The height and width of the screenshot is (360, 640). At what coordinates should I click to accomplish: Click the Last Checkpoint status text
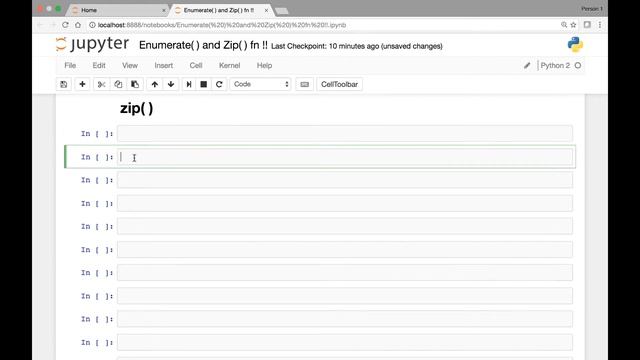pyautogui.click(x=357, y=46)
